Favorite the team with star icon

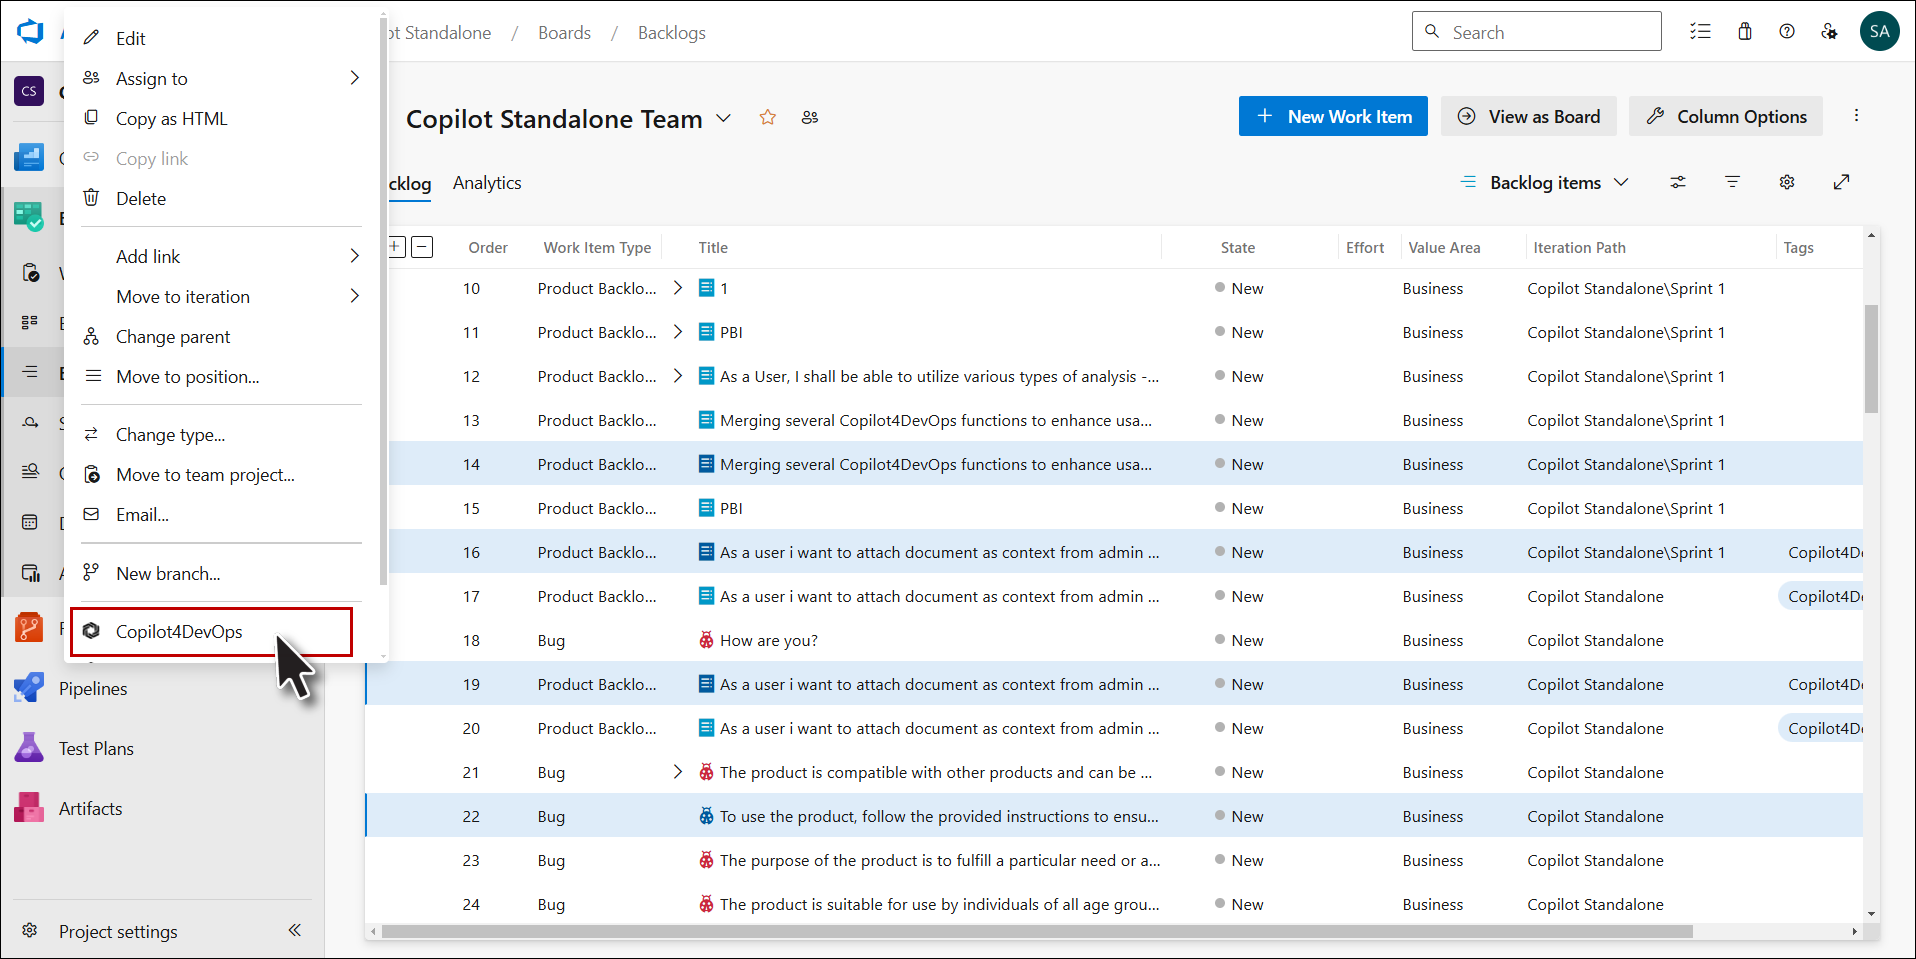pos(768,117)
